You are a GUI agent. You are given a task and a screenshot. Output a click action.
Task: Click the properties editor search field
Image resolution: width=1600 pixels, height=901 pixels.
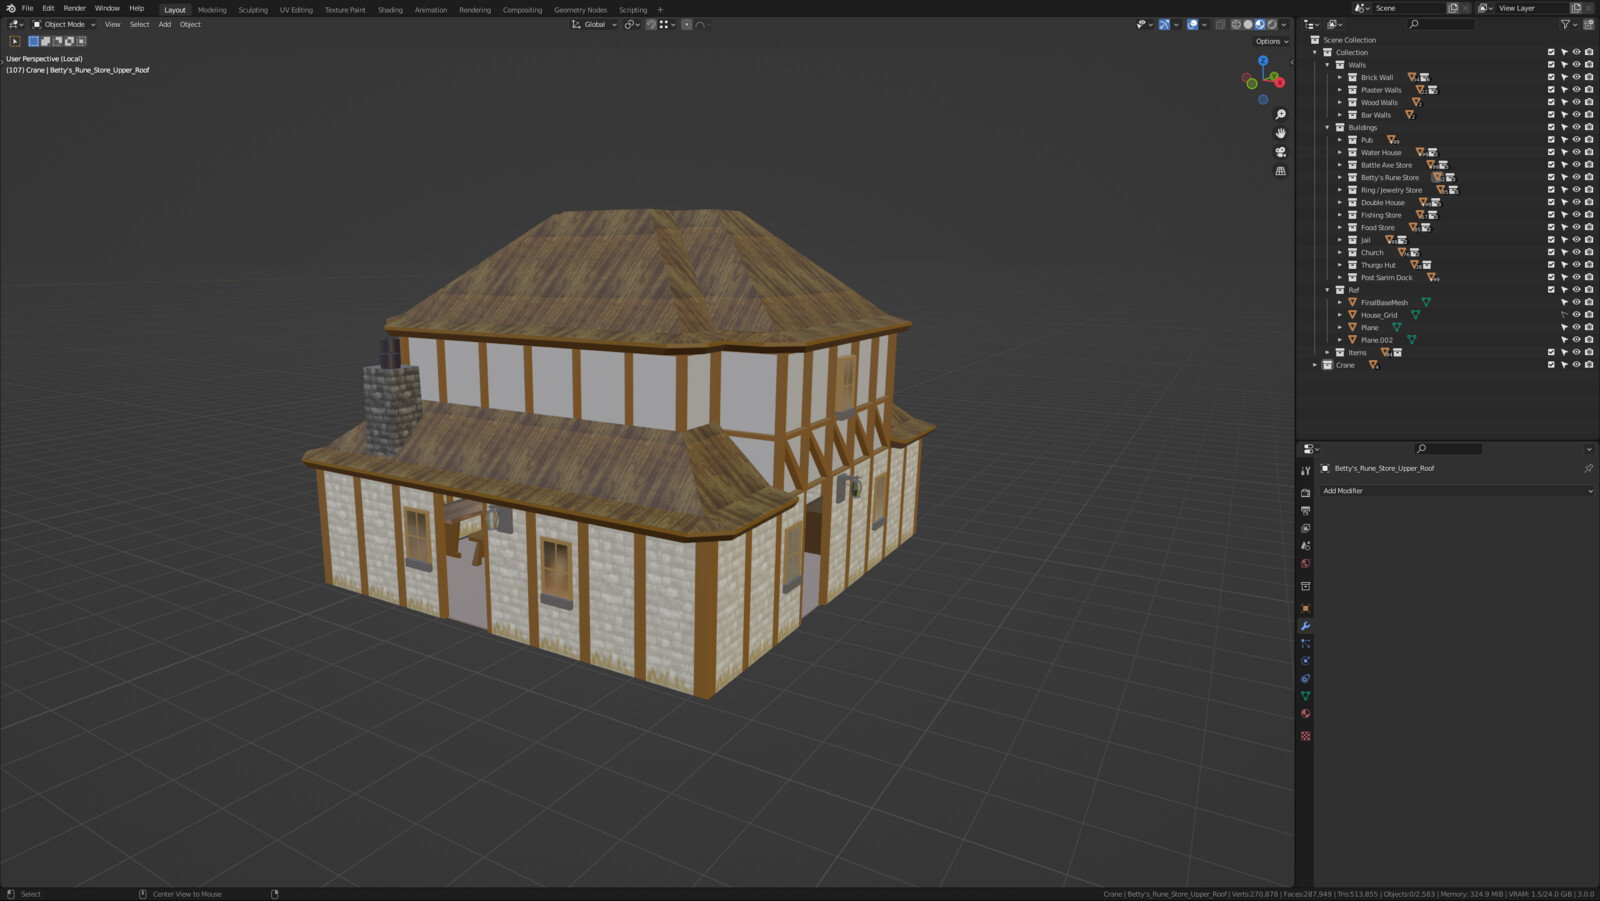(x=1448, y=449)
